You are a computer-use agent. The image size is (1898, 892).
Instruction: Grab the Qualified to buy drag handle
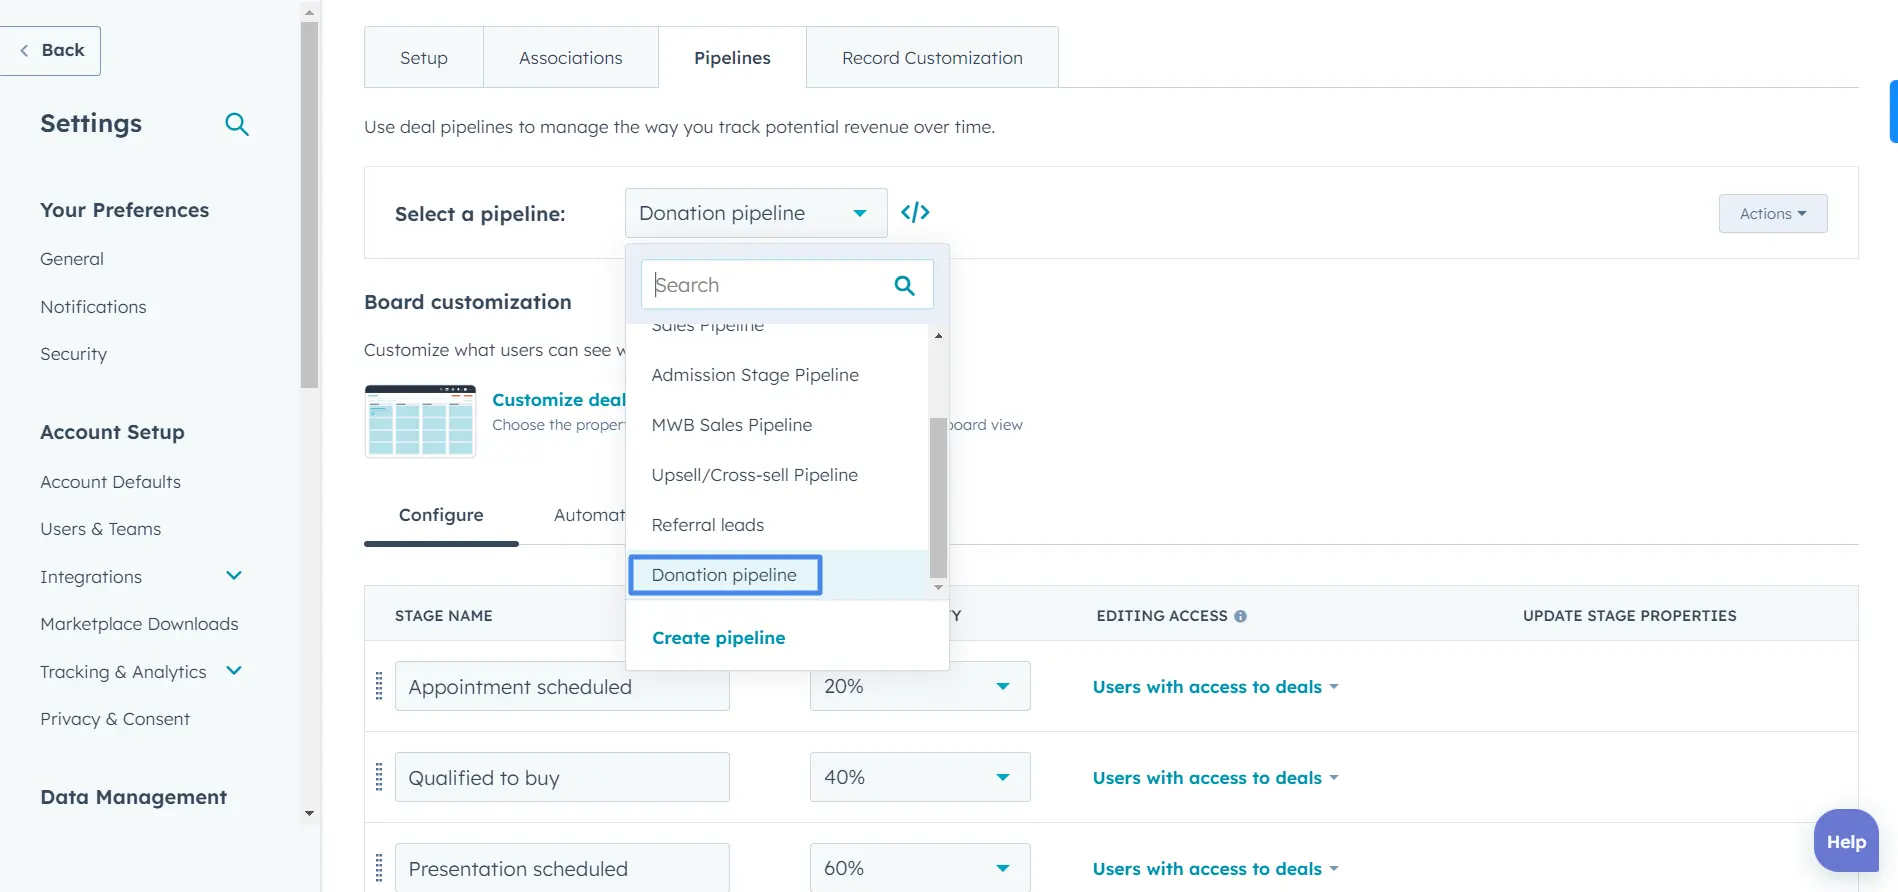(x=379, y=777)
